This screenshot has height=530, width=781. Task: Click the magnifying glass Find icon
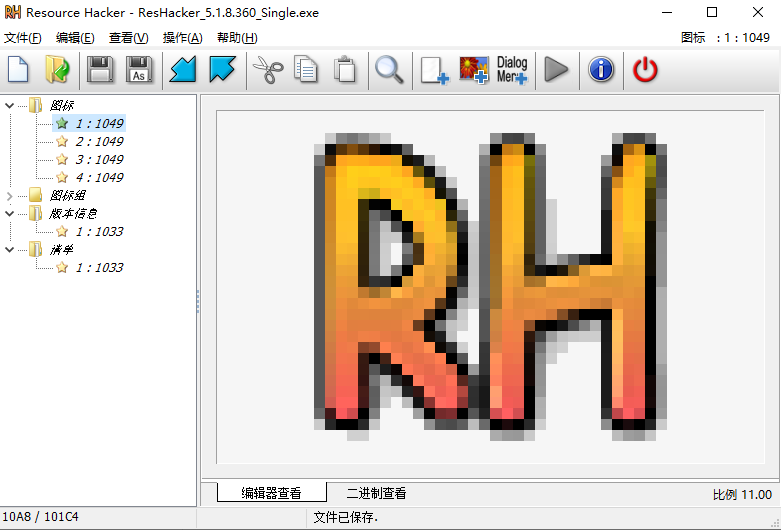(x=389, y=70)
